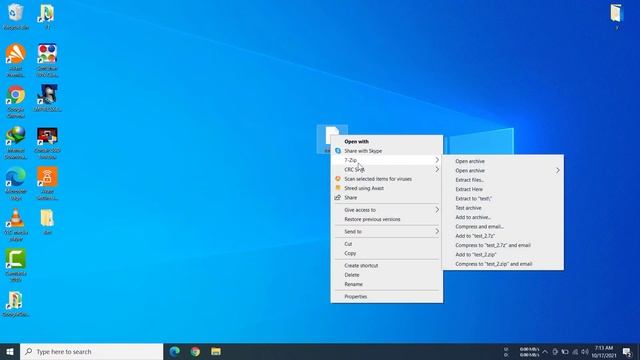The width and height of the screenshot is (640, 360).
Task: Select Create shortcut
Action: tap(387, 265)
